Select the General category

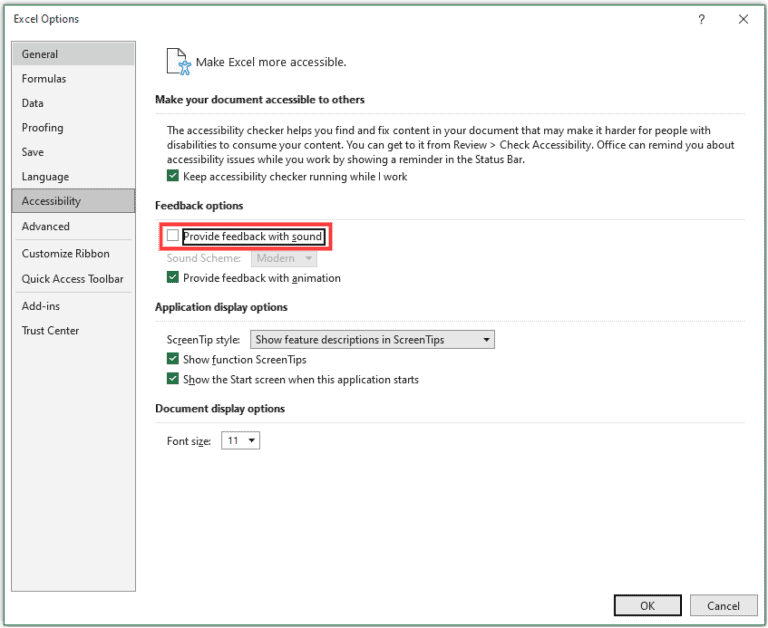pos(73,54)
